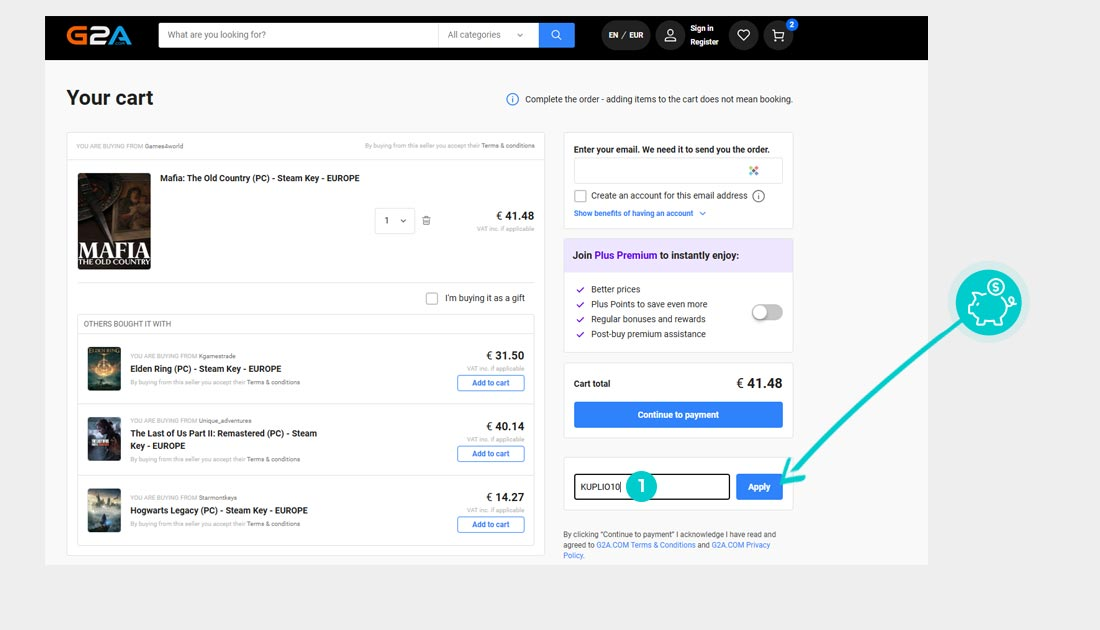Viewport: 1100px width, 630px height.
Task: Click the email address input field
Action: click(660, 171)
